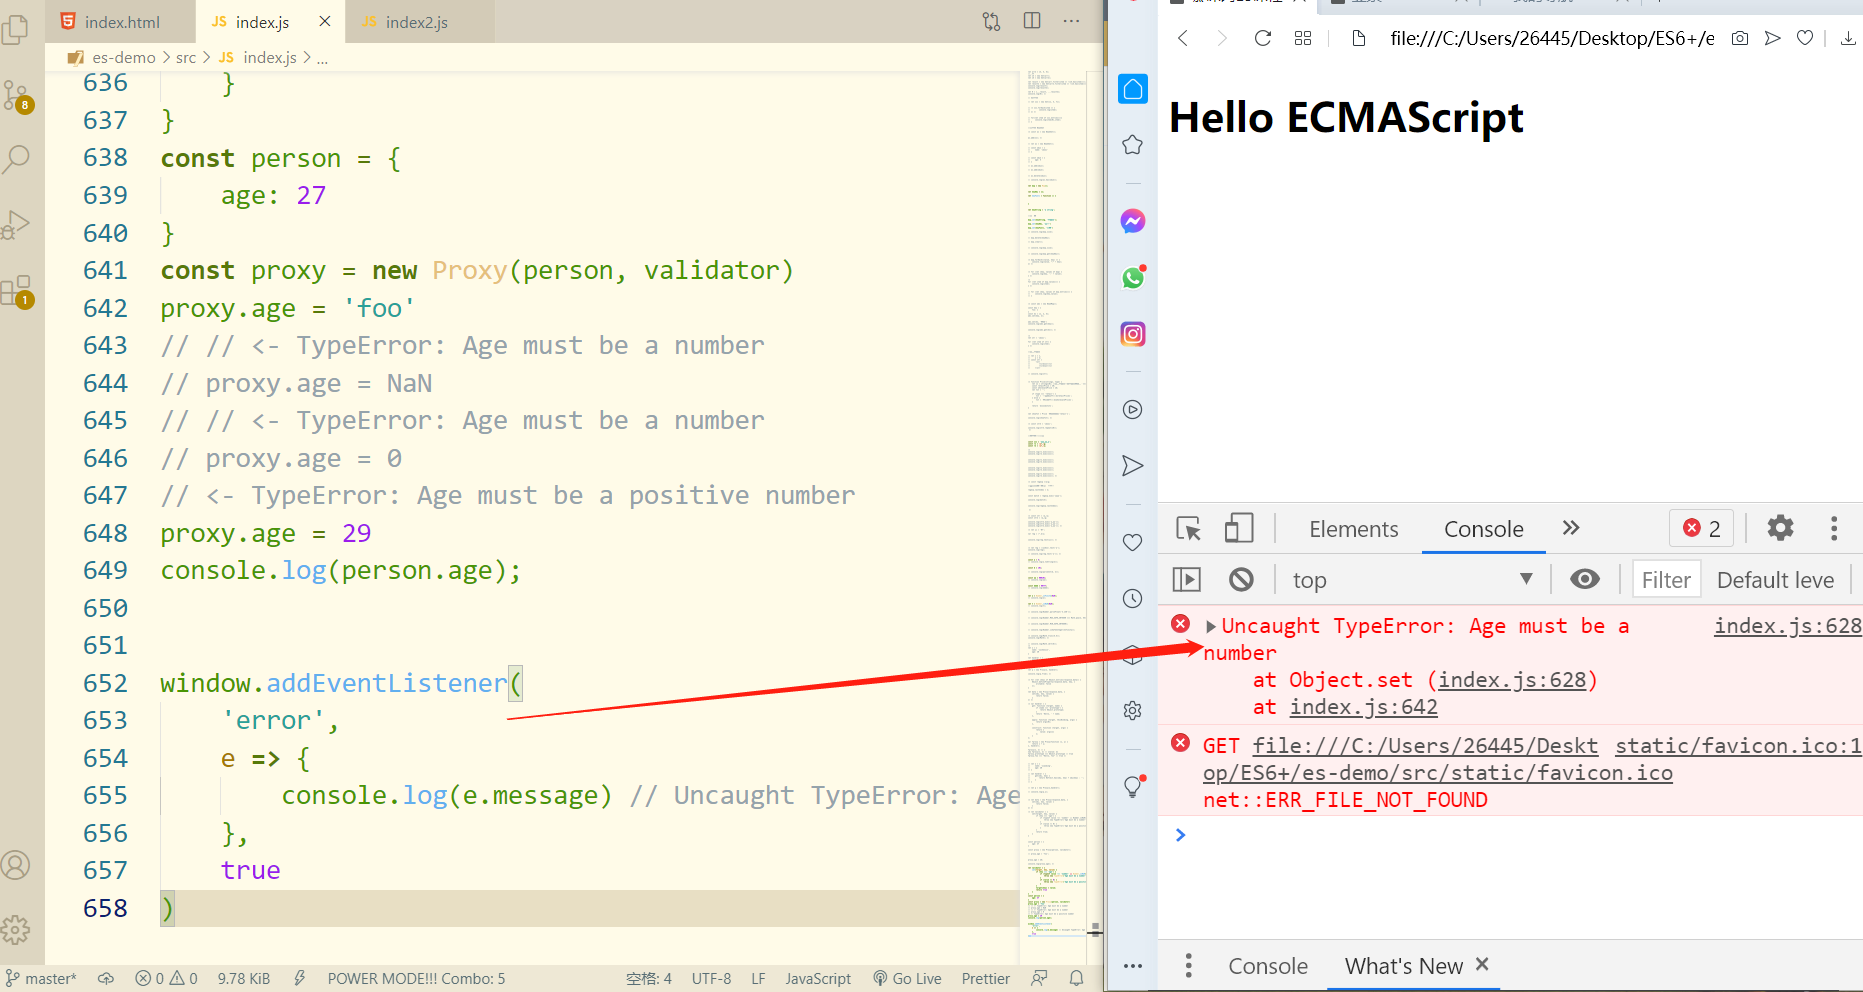Close the What's New drawer tab
The width and height of the screenshot is (1863, 992).
point(1482,964)
